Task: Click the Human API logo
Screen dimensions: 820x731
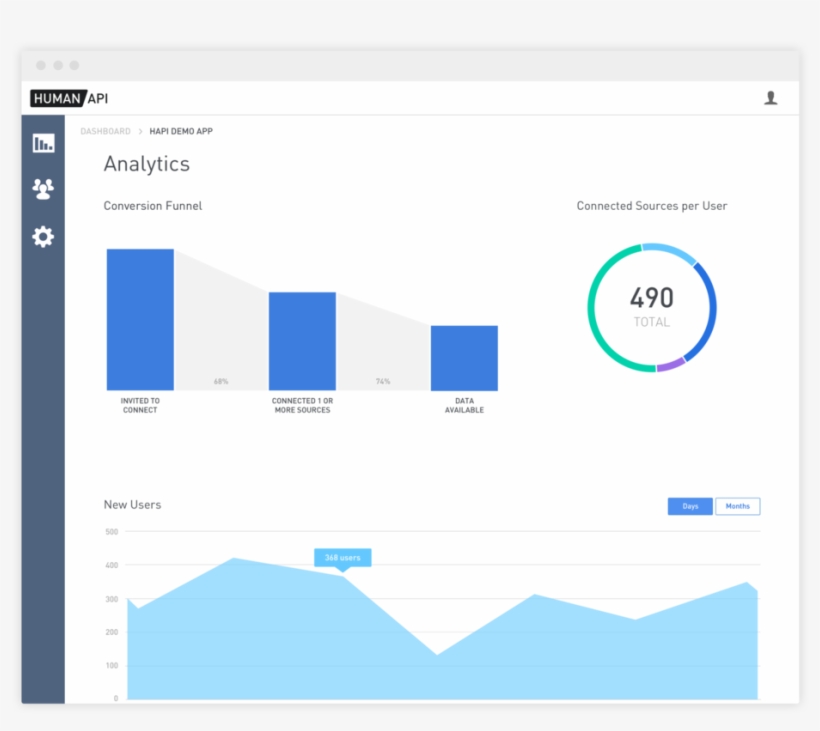Action: tap(69, 98)
